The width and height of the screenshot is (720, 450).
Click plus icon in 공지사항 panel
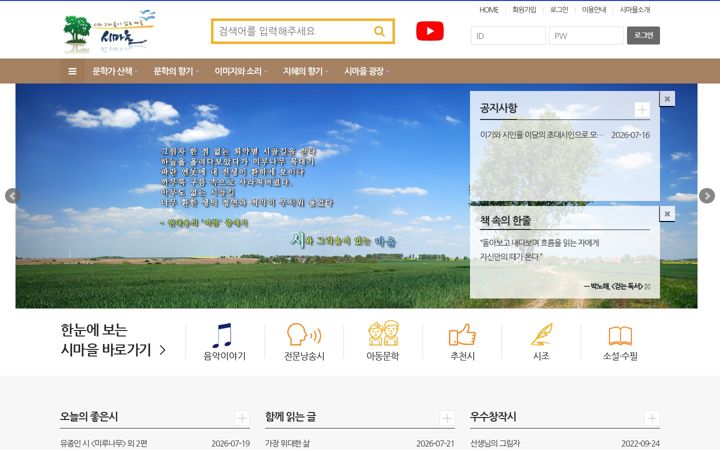pos(642,110)
